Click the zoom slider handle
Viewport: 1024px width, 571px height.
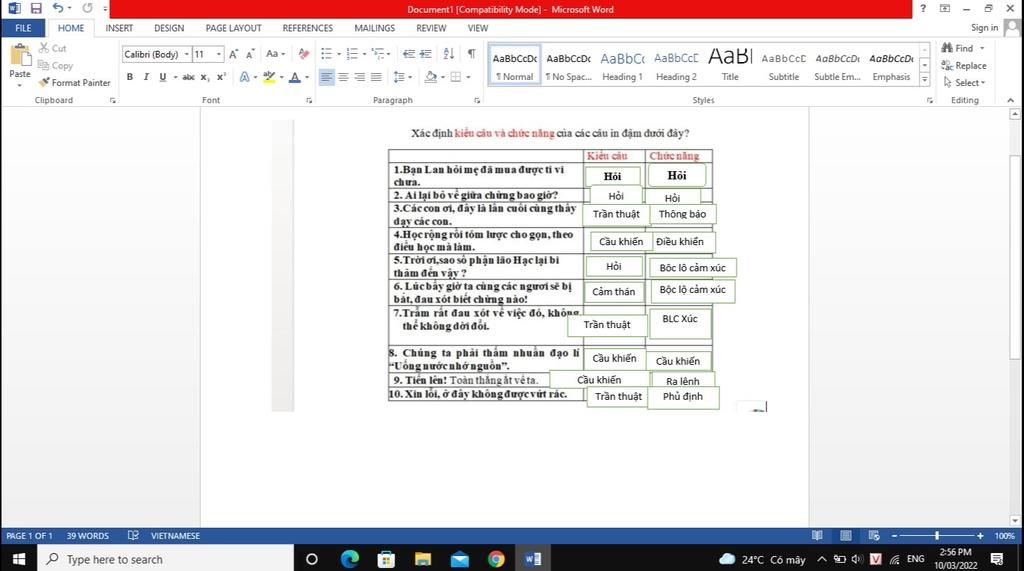[937, 536]
